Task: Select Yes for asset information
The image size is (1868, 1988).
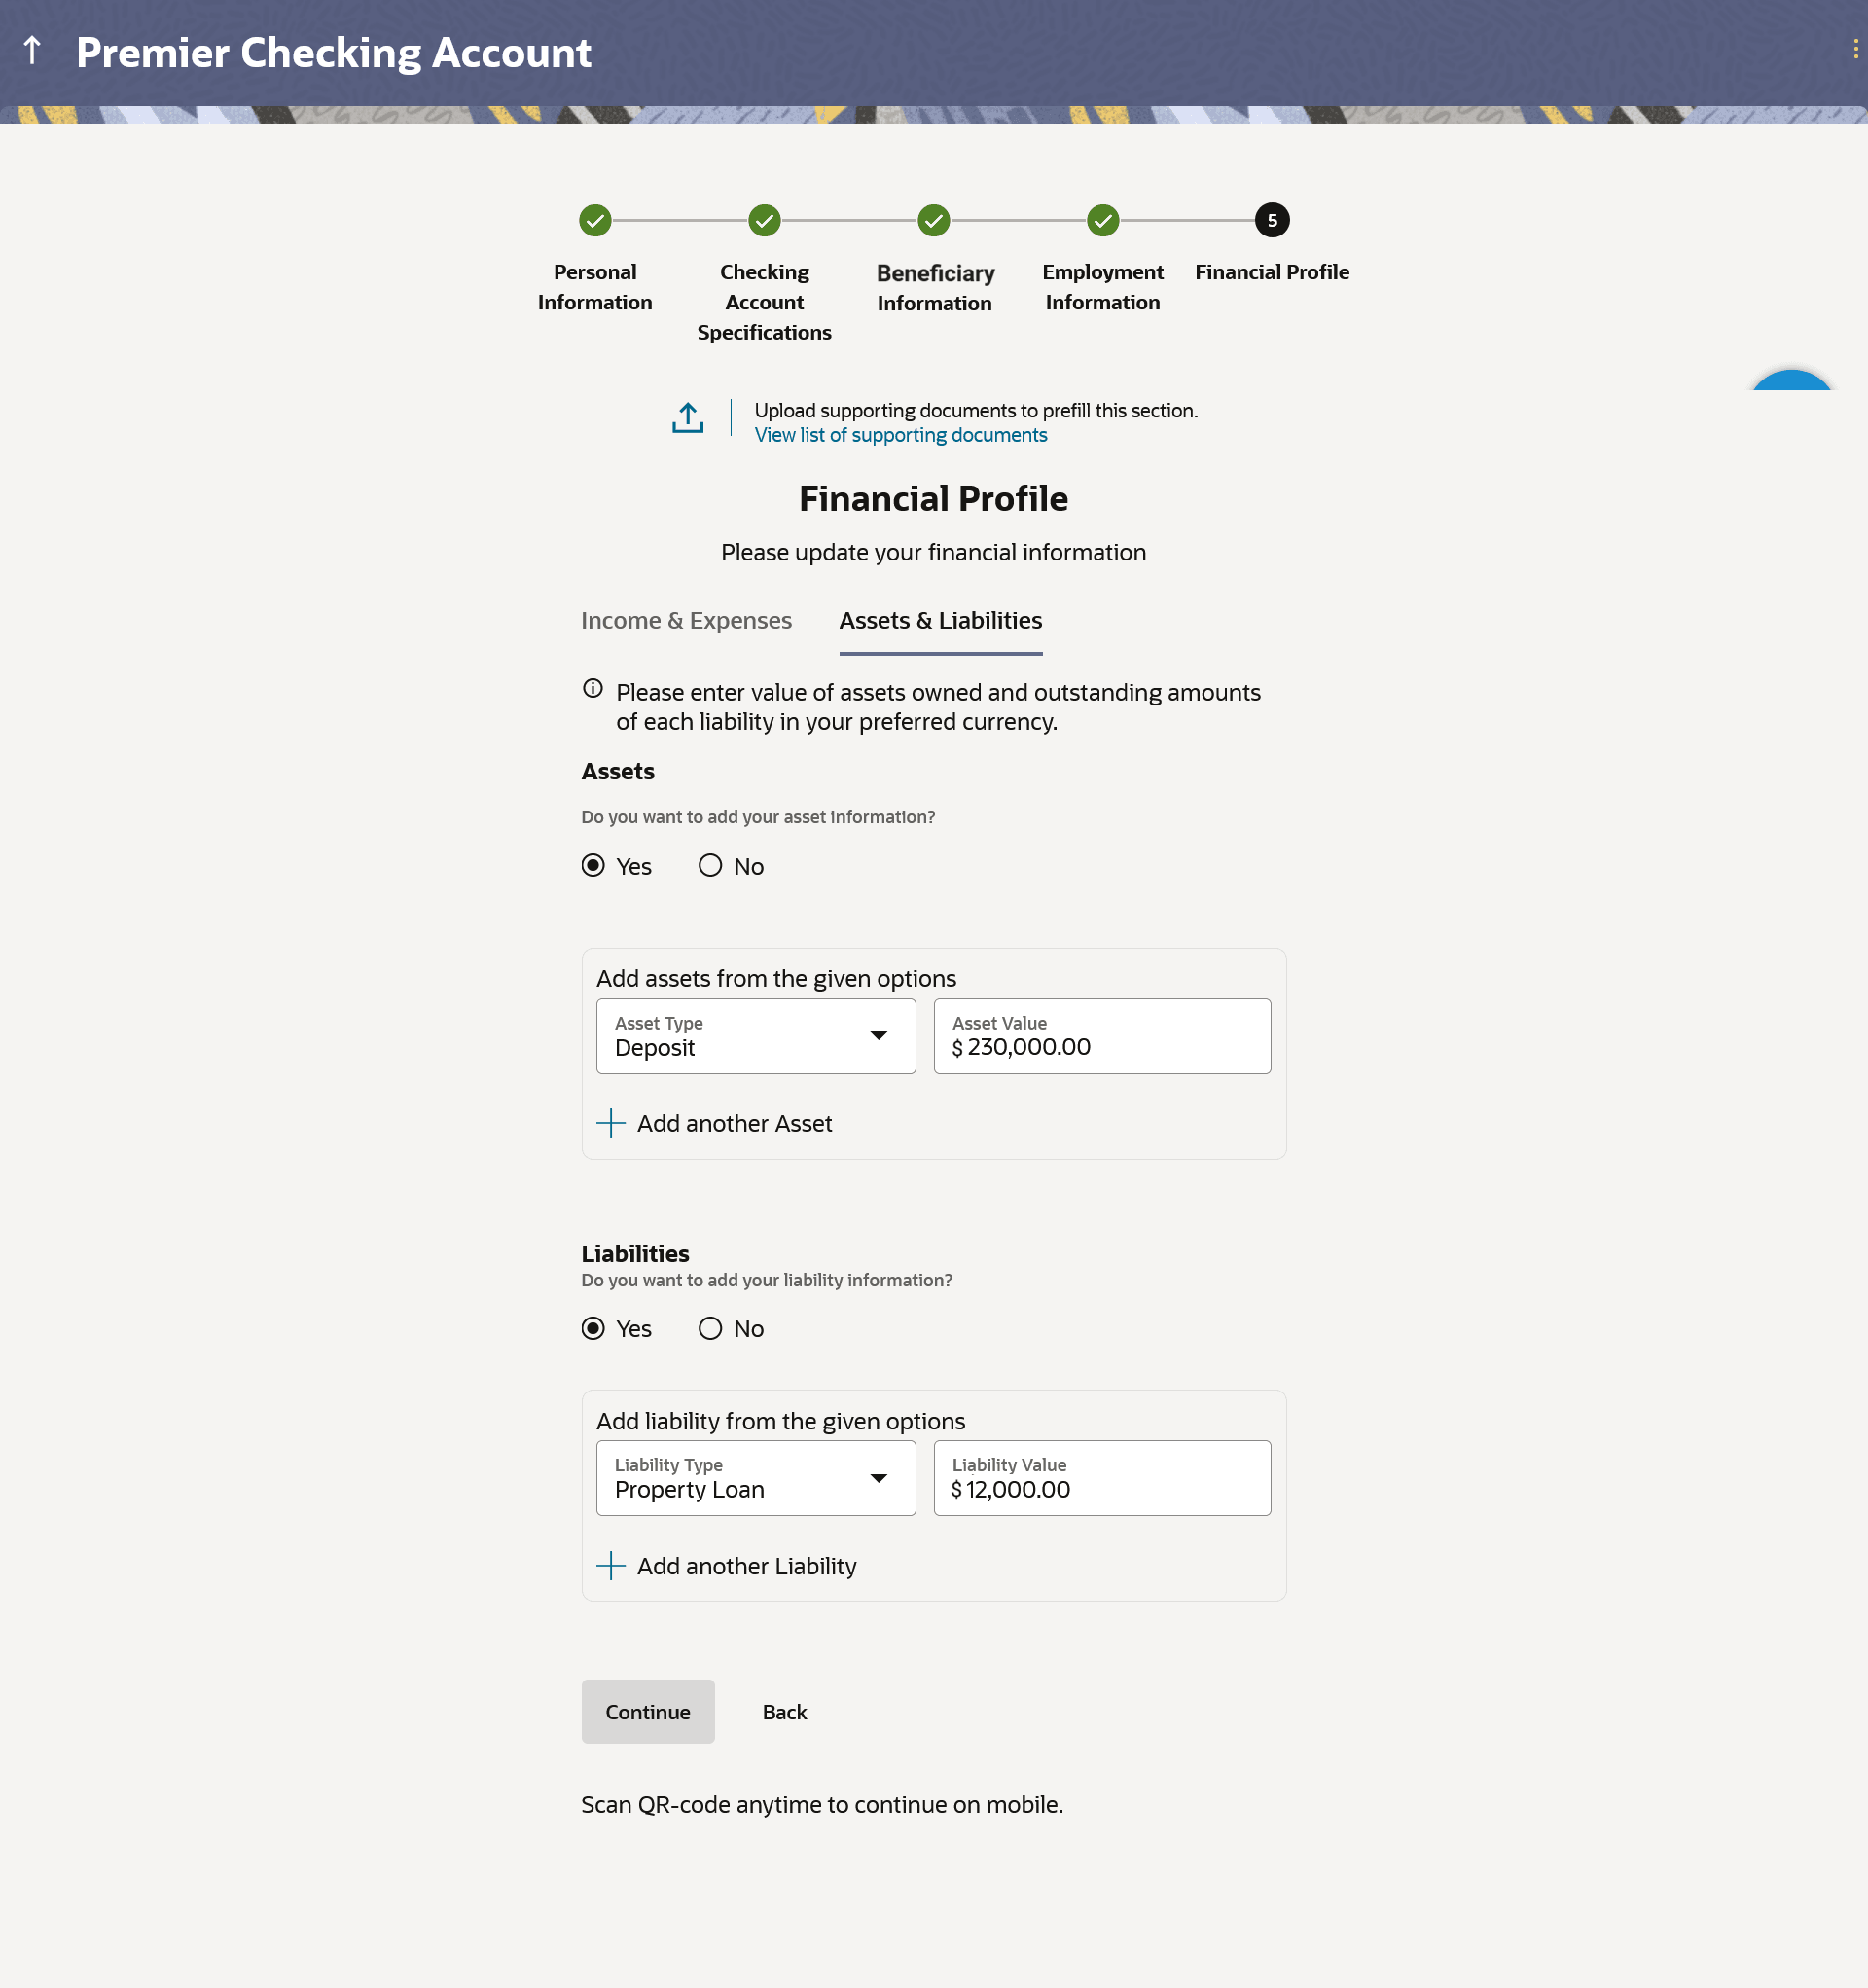Action: [593, 866]
